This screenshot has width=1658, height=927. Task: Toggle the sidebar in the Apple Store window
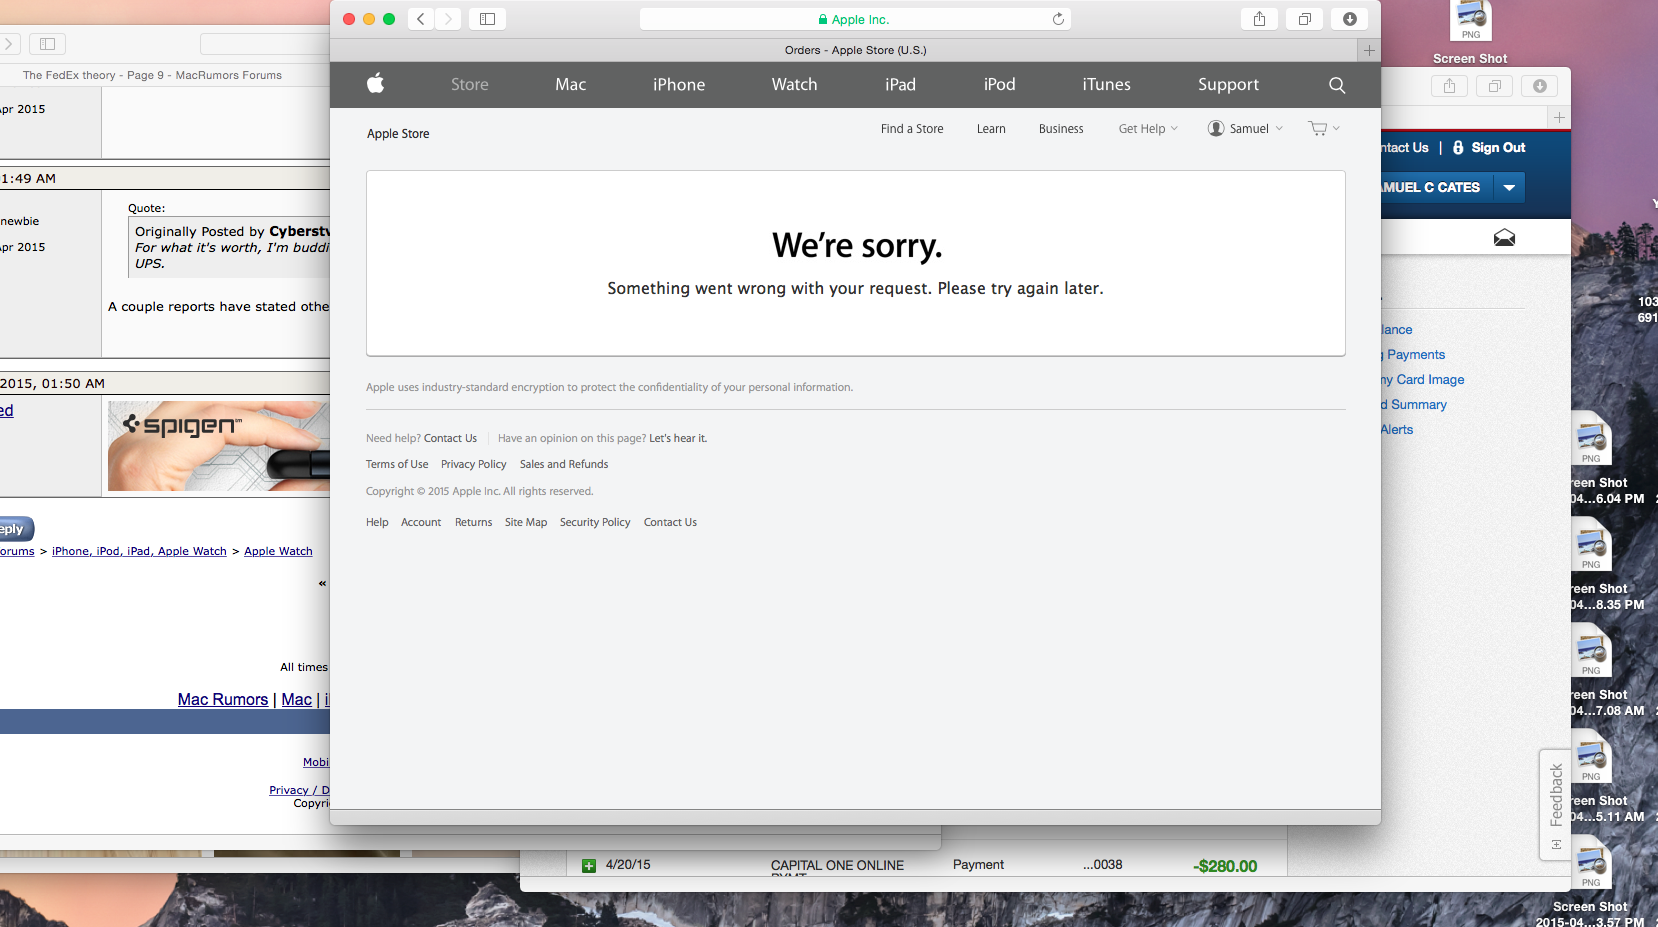(x=488, y=19)
